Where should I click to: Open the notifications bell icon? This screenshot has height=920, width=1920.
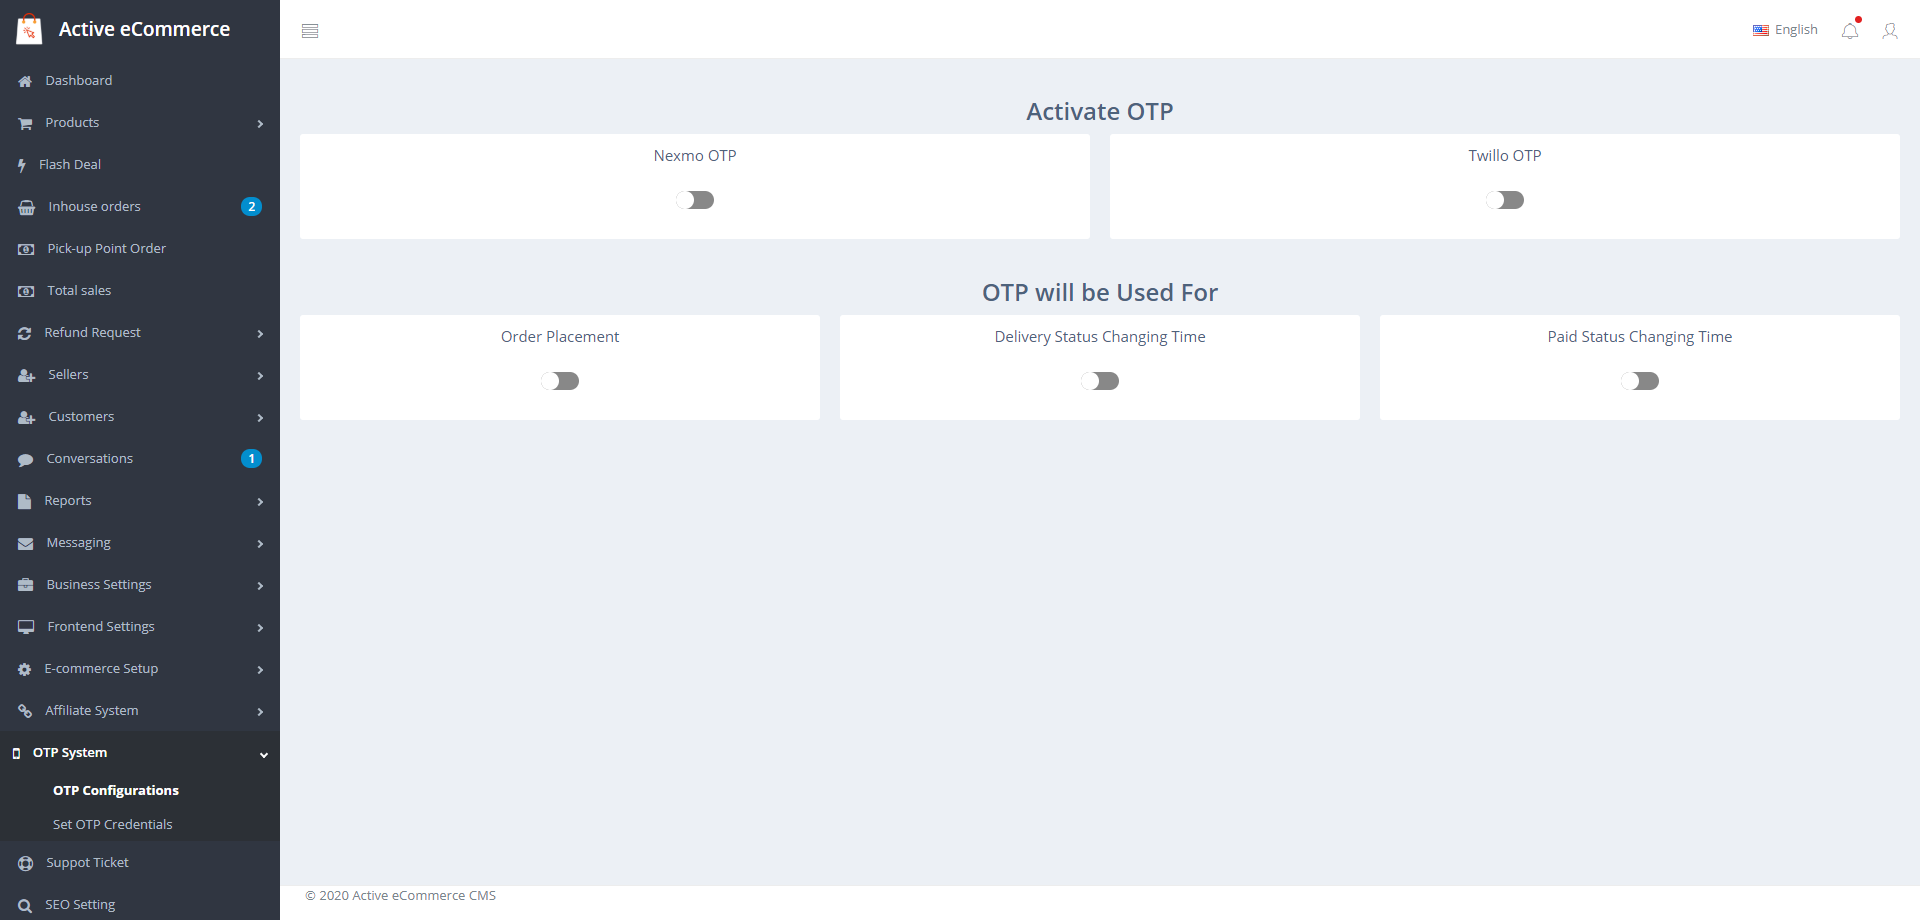point(1850,31)
